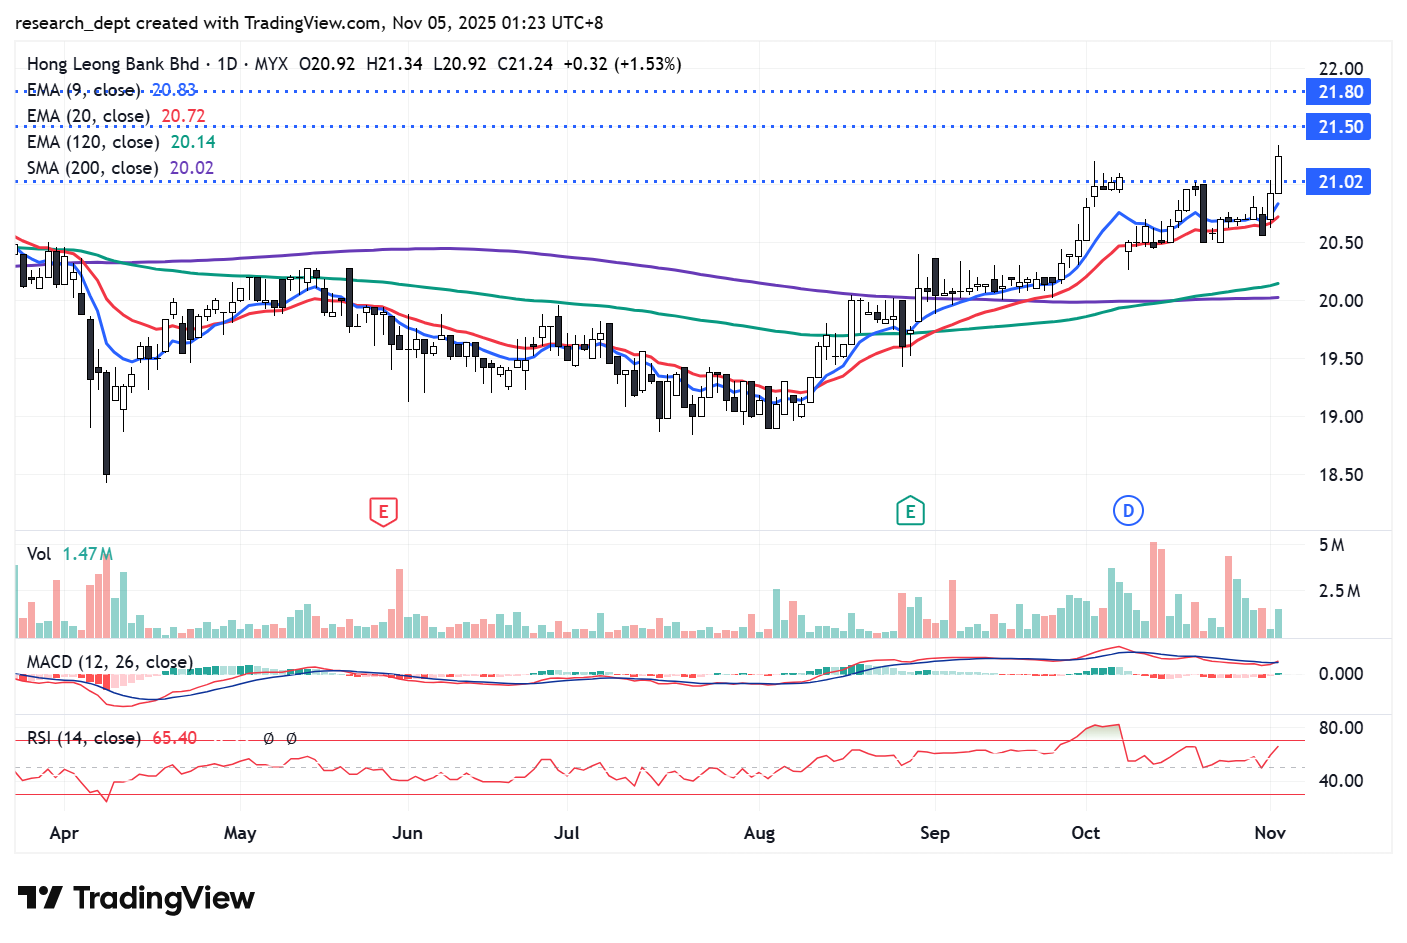The height and width of the screenshot is (943, 1407).
Task: Select the 21.02 price level tag
Action: tap(1339, 182)
